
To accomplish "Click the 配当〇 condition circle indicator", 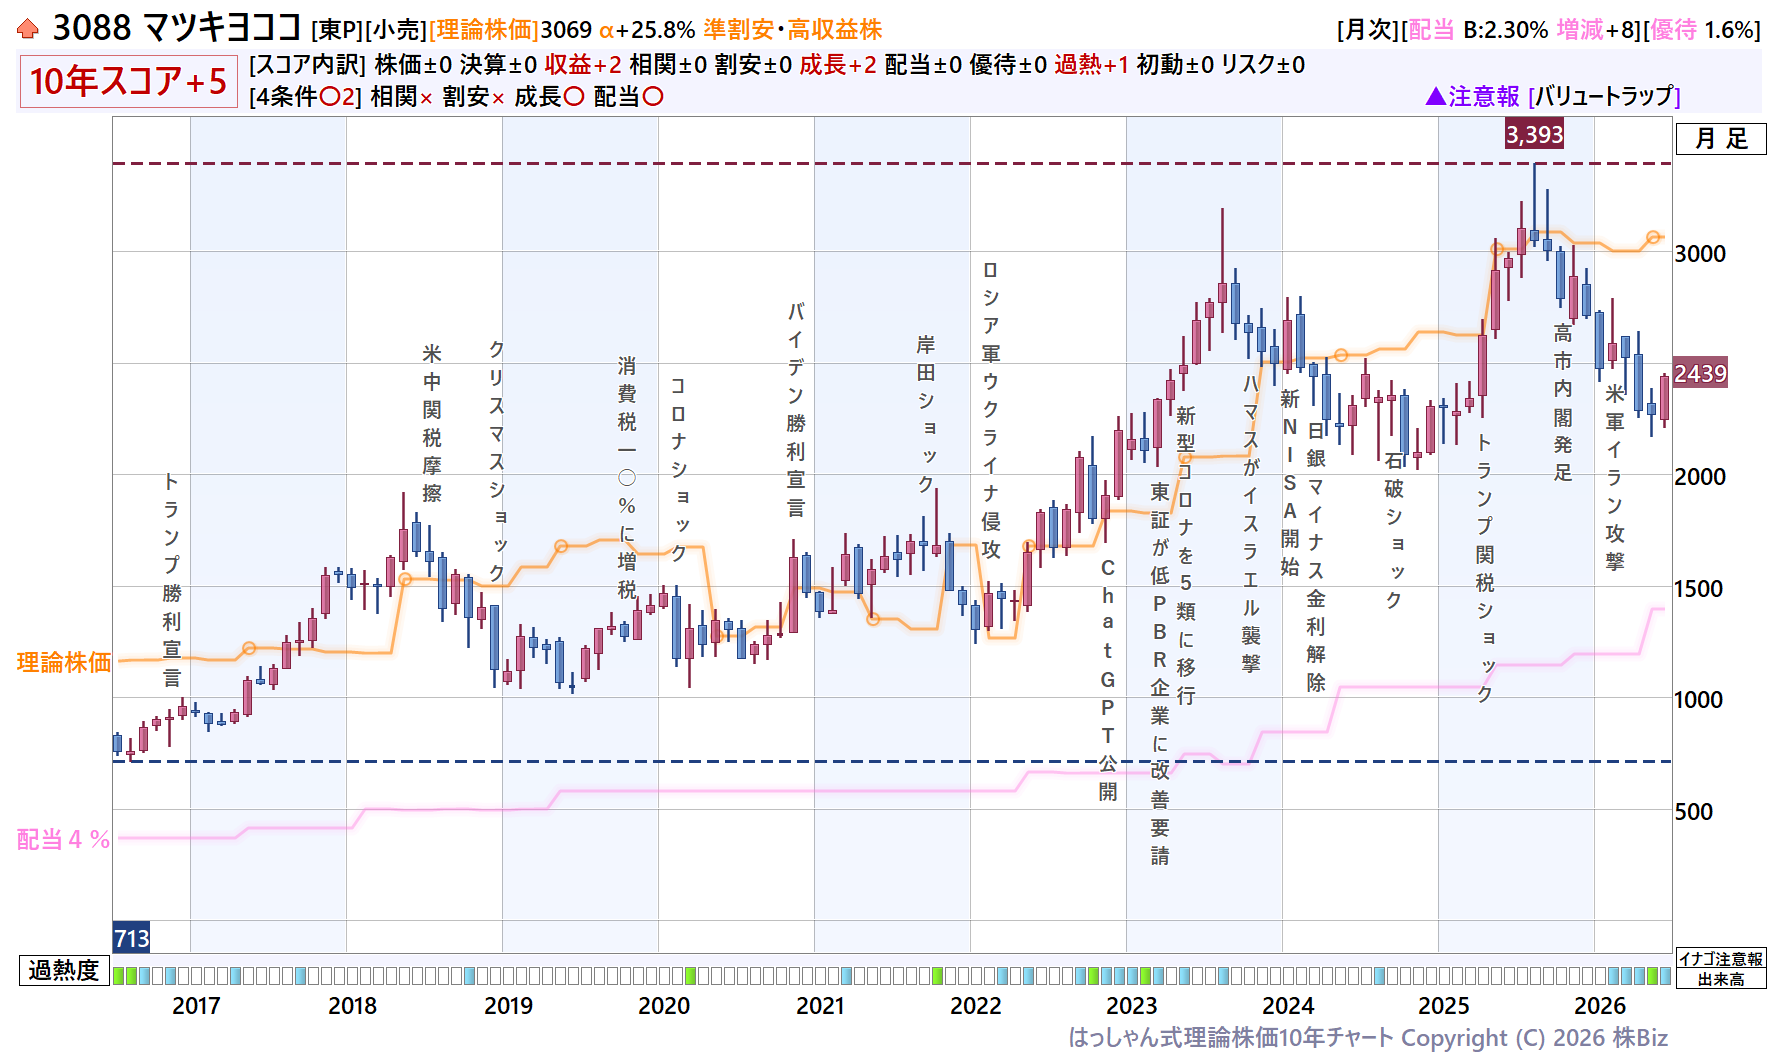I will (652, 97).
